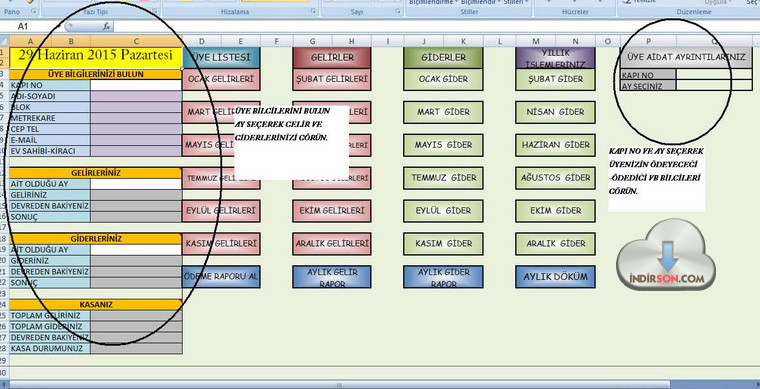Select the HAZİRAN GİDER button
Screen dimensions: 760x389
(x=555, y=145)
